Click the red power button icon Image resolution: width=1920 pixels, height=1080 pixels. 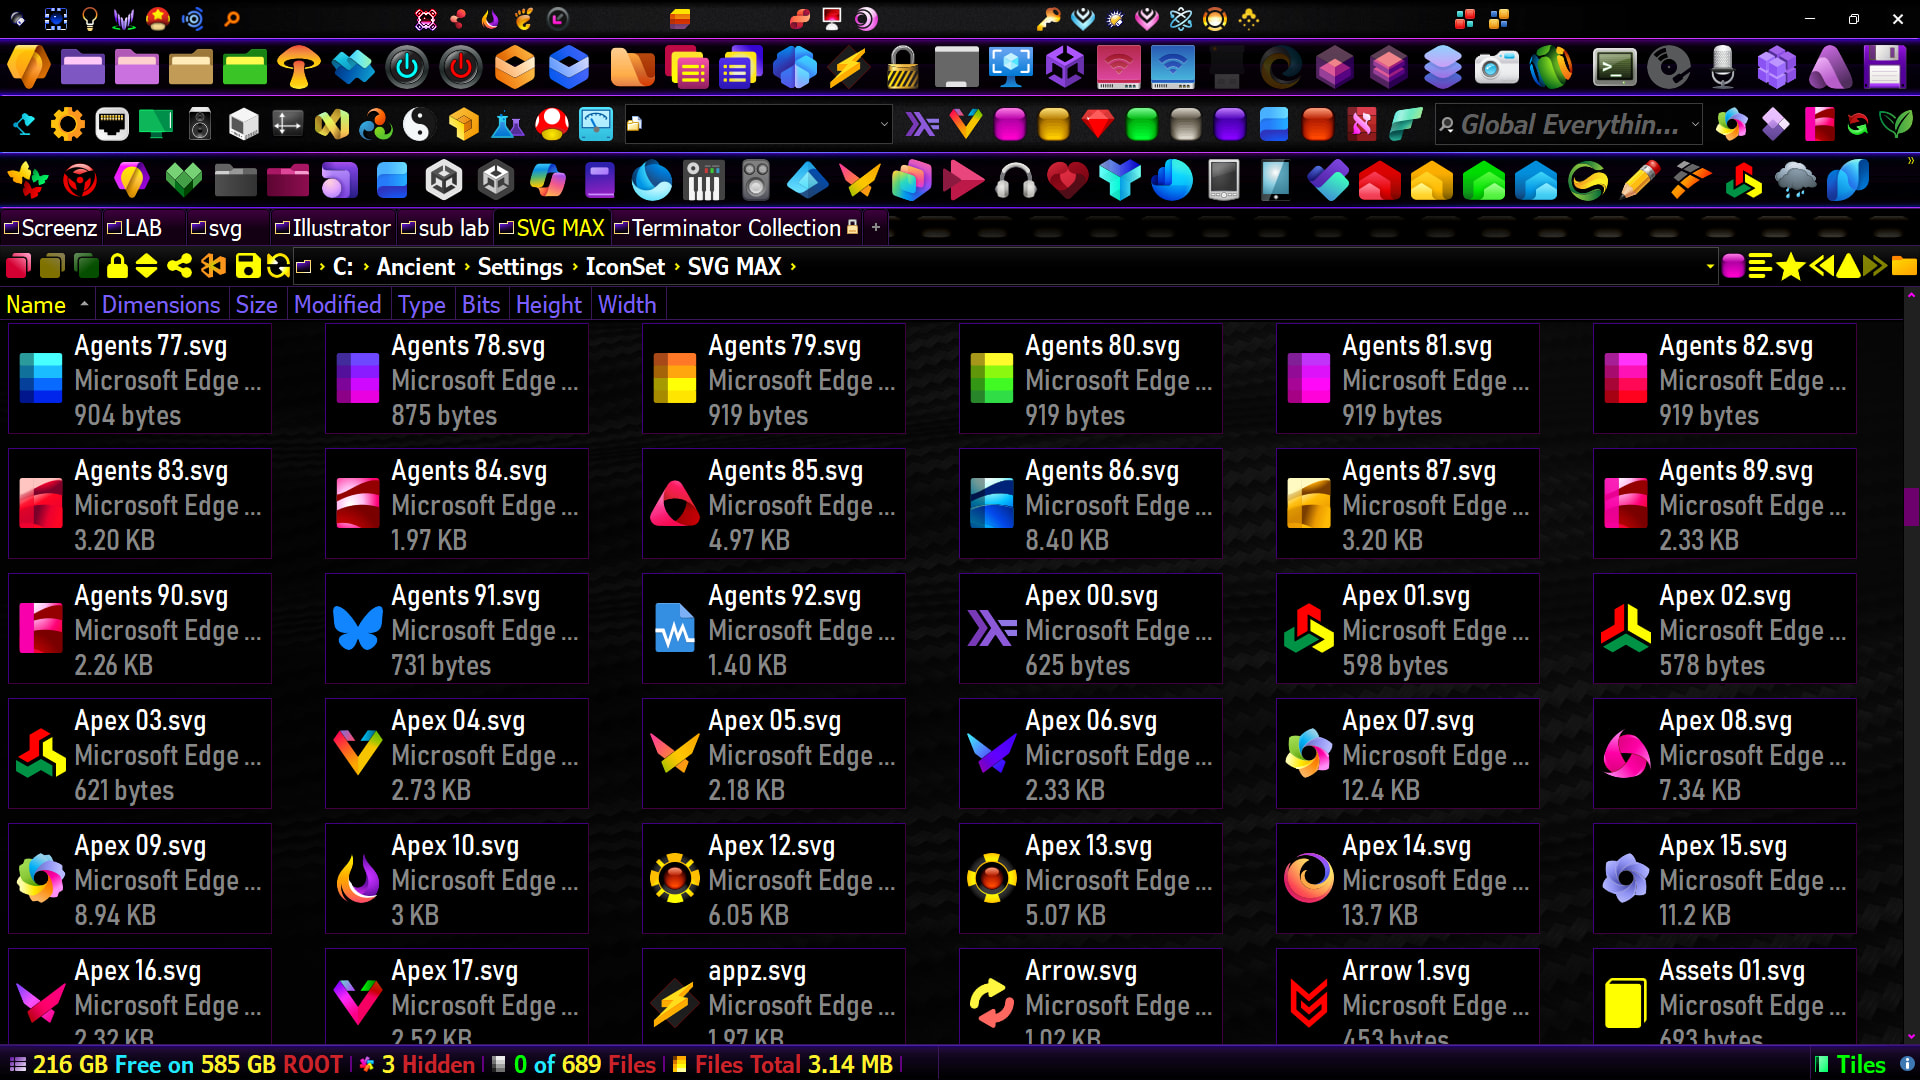click(x=461, y=68)
